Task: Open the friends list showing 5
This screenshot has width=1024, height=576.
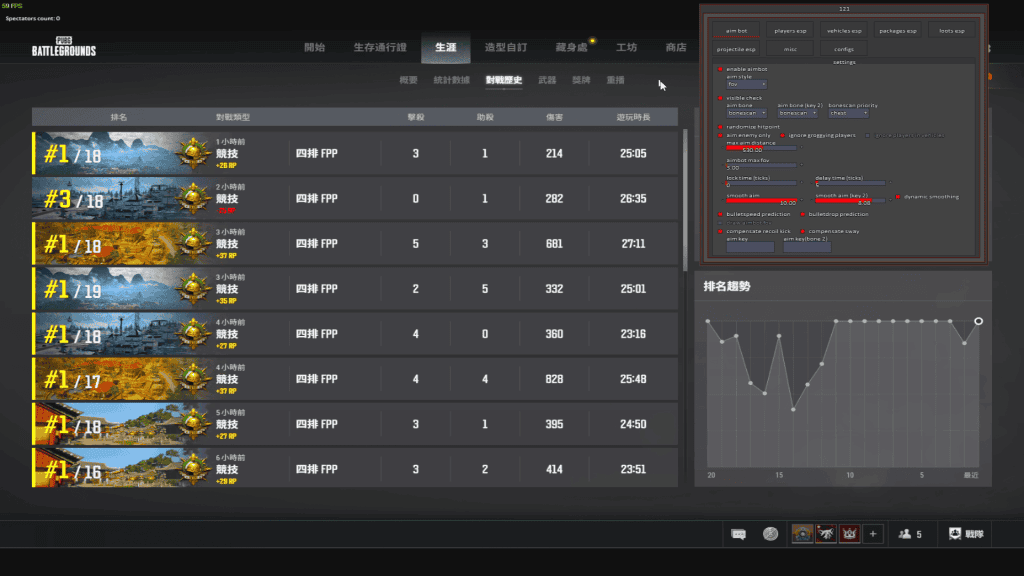Action: click(x=910, y=534)
